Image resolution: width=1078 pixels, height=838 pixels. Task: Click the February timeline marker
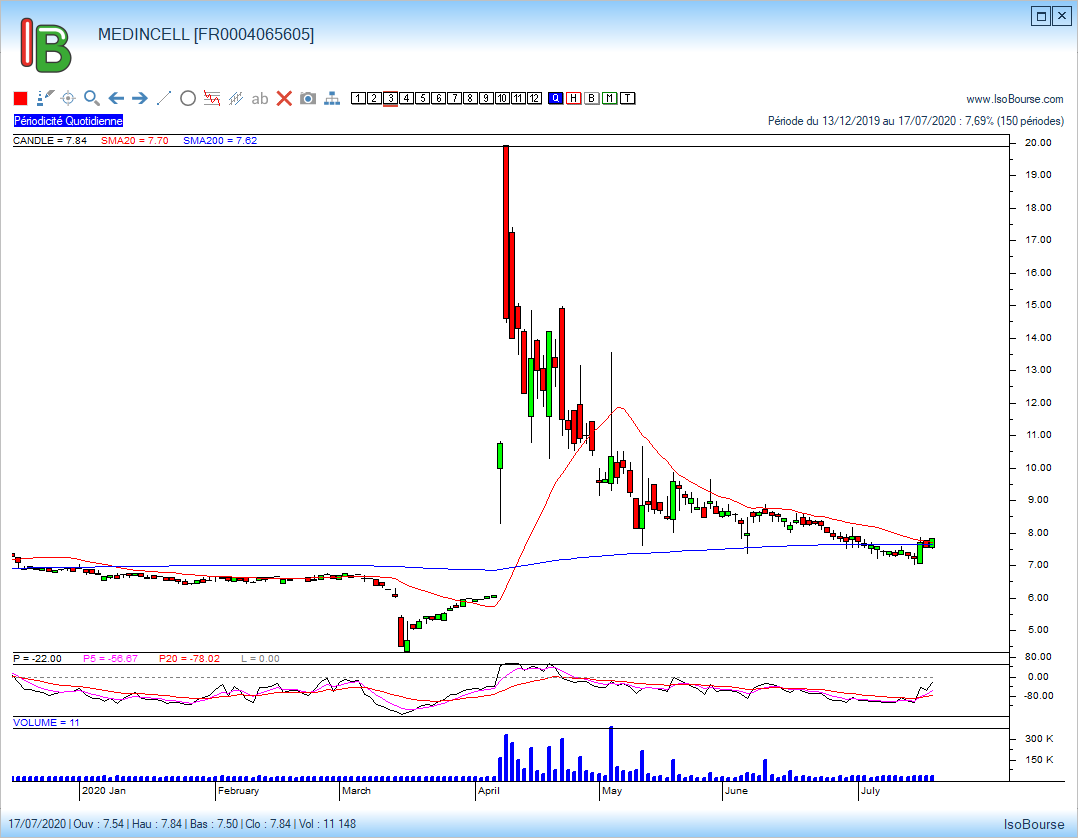239,791
